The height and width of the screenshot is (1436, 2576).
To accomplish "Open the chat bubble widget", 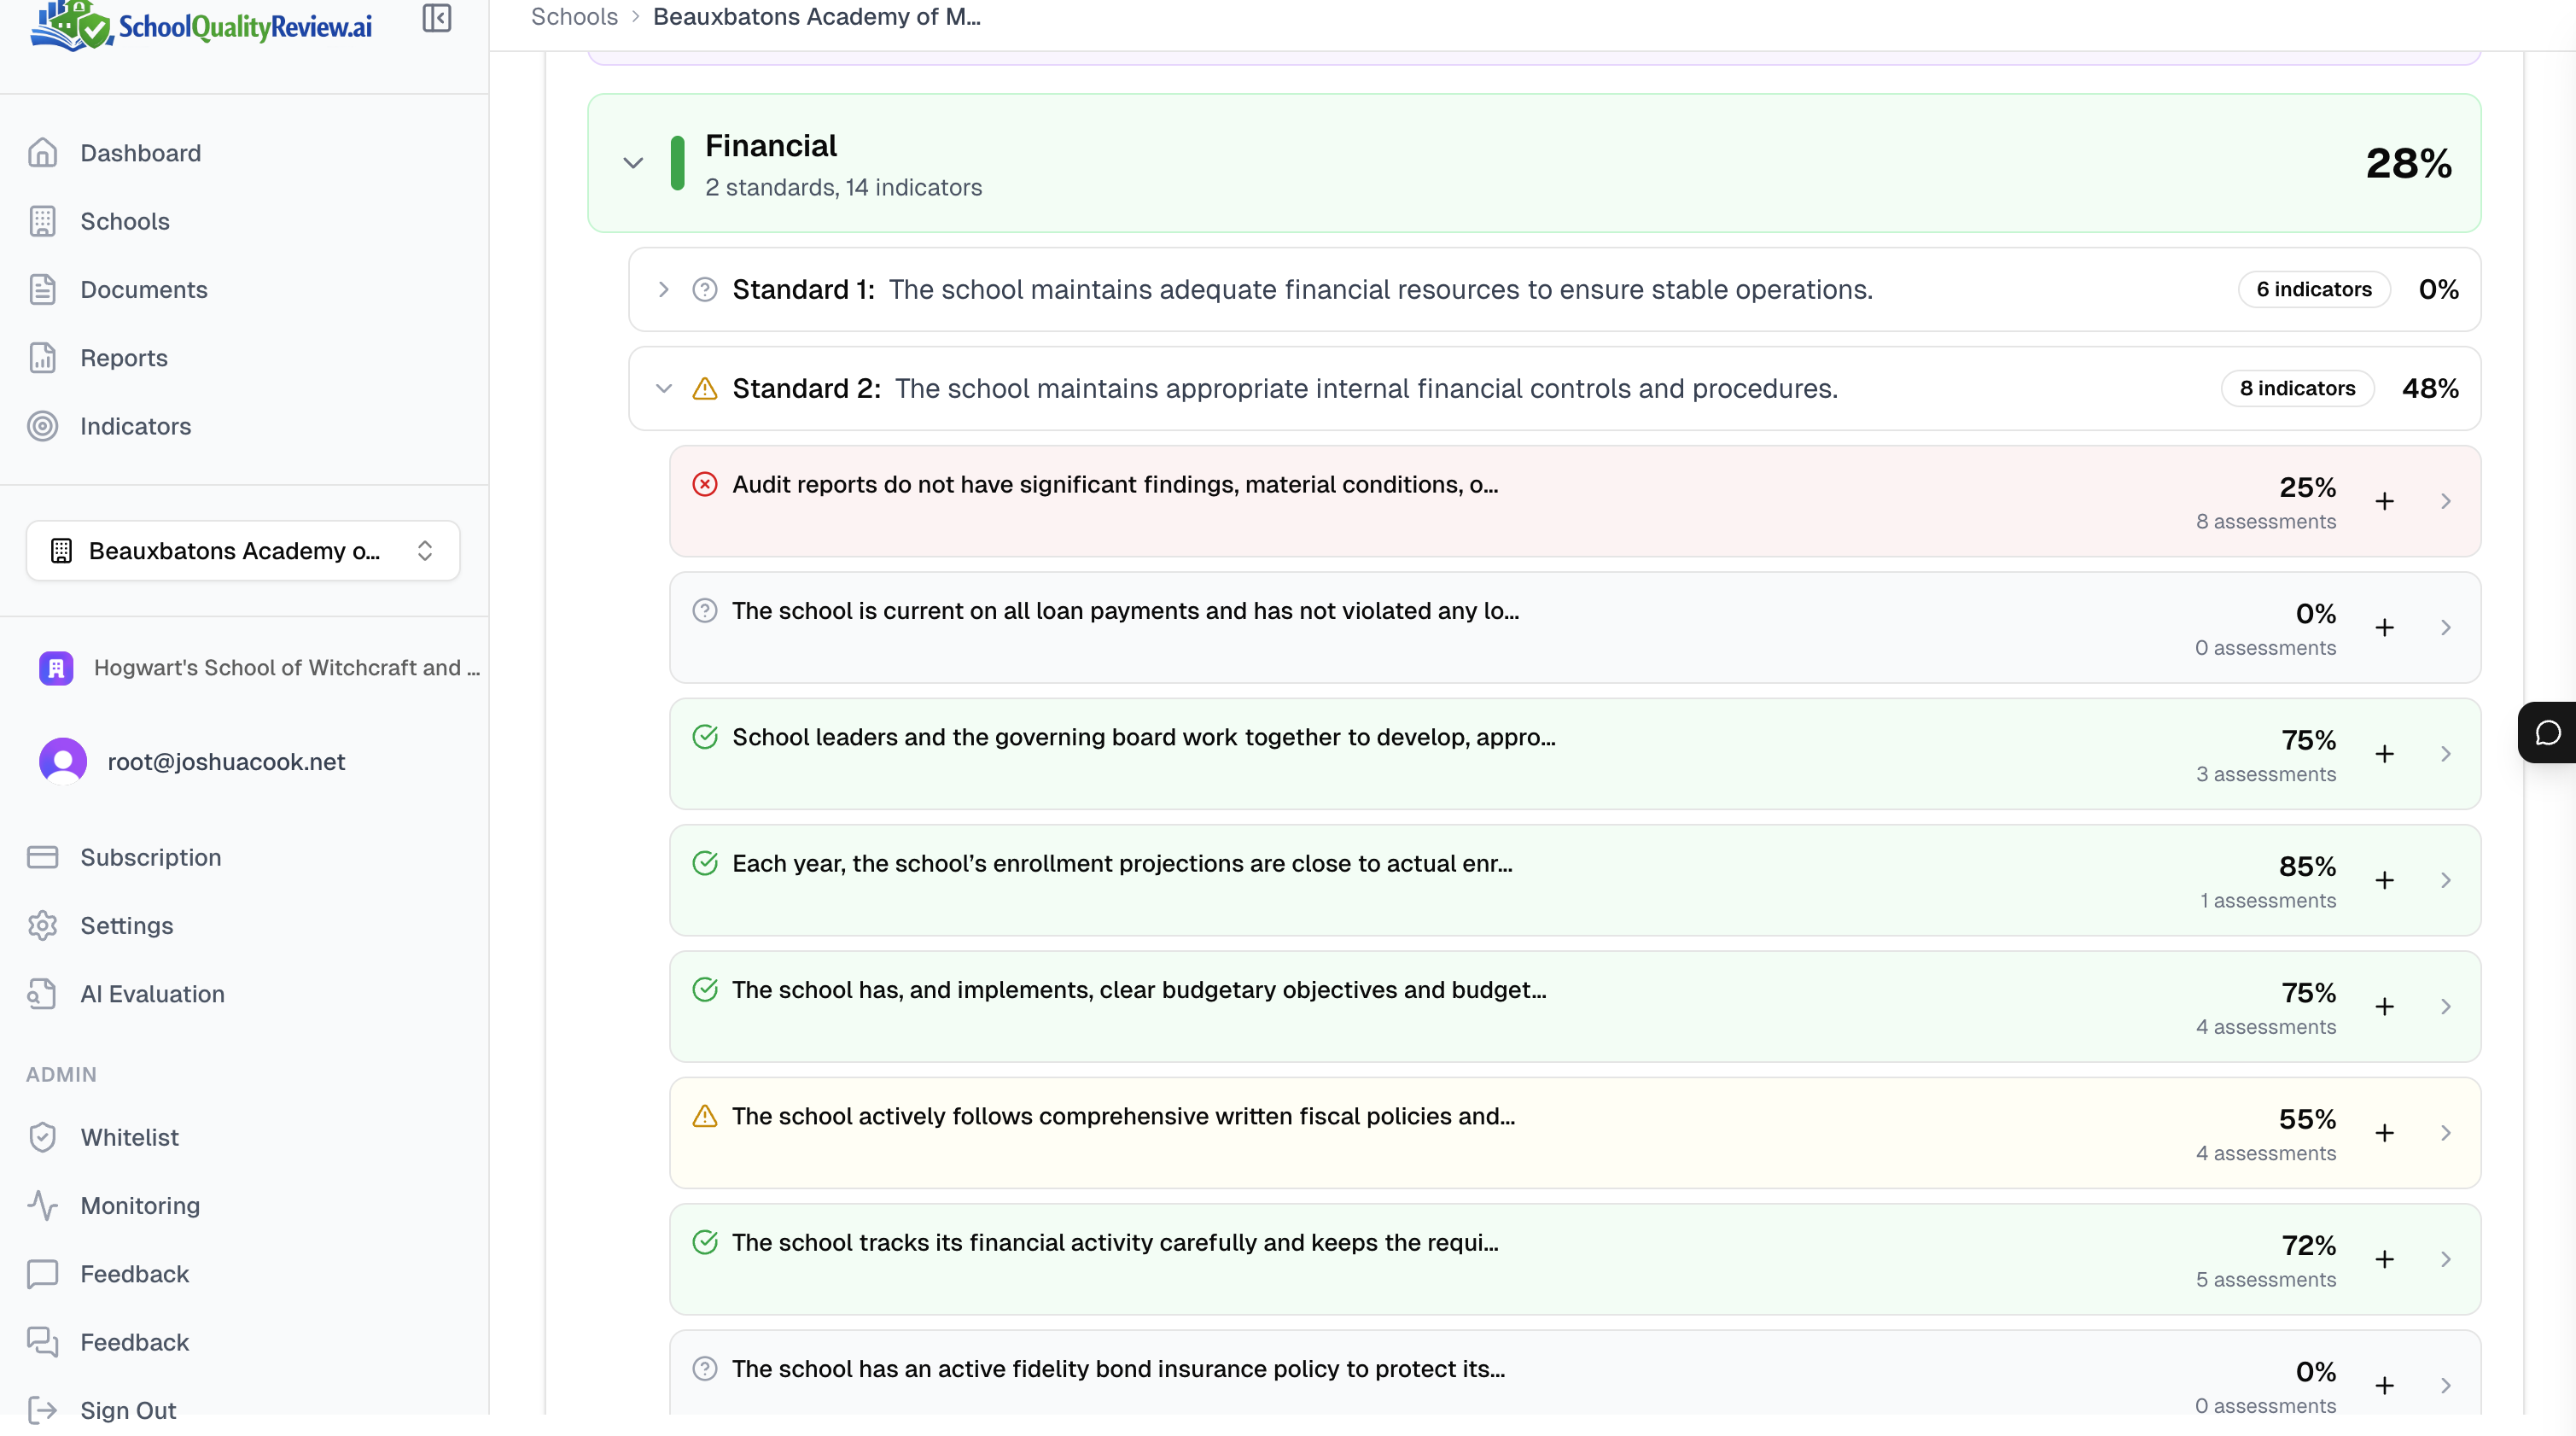I will (x=2547, y=733).
